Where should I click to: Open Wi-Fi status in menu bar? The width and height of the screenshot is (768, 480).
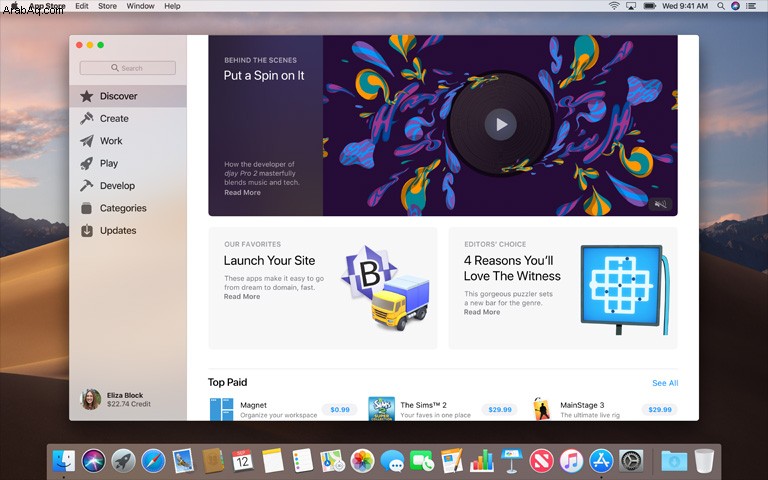[x=614, y=6]
